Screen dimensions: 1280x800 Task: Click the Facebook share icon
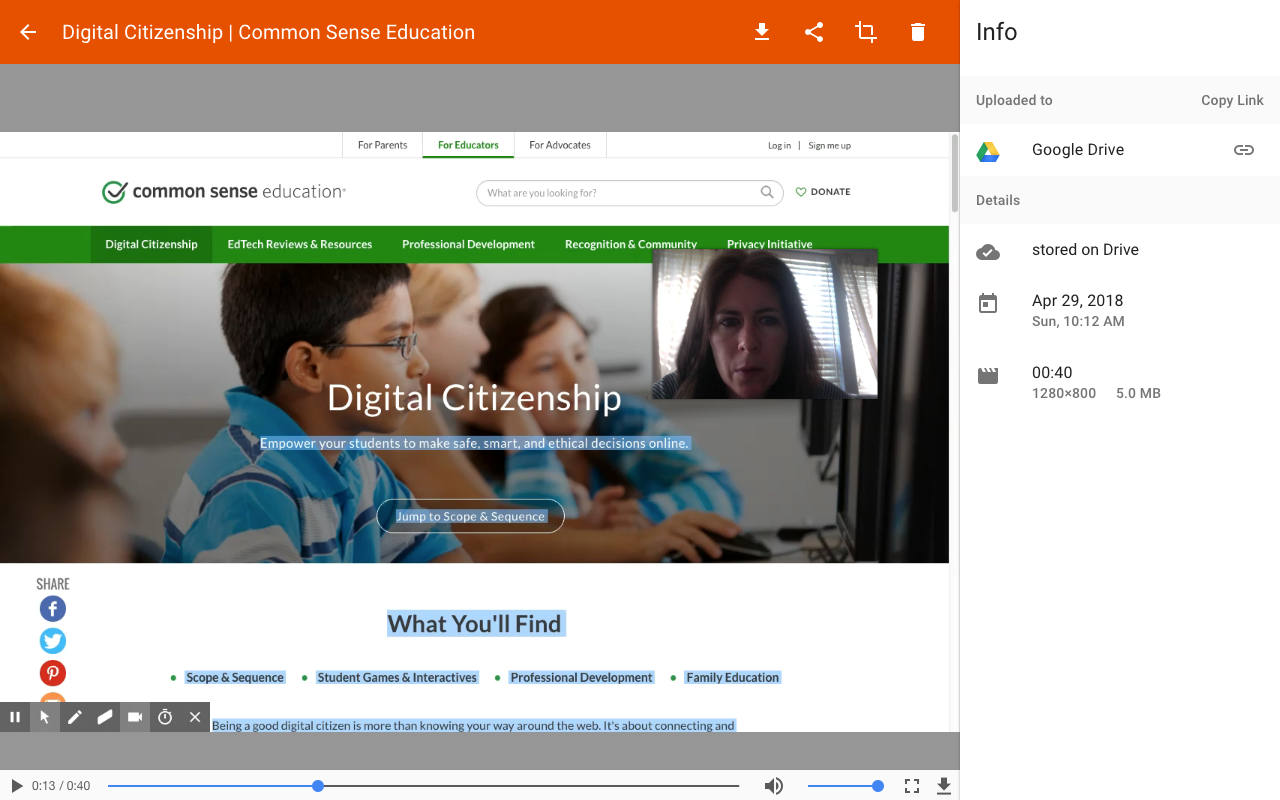point(53,609)
